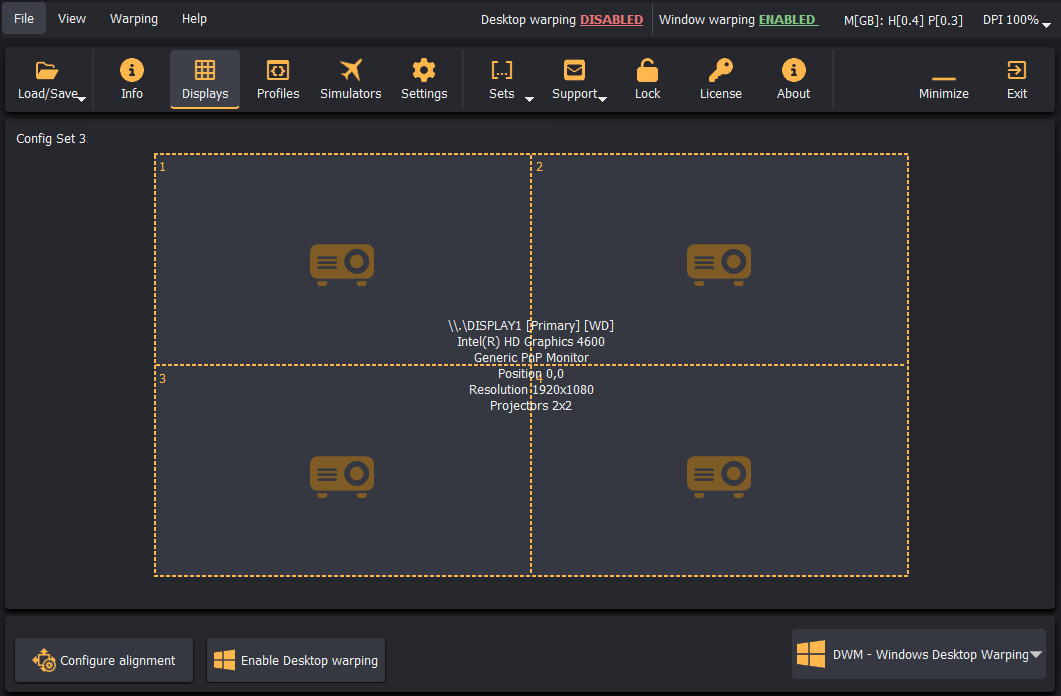This screenshot has height=696, width=1061.
Task: Expand the Support dropdown arrow
Action: (x=602, y=99)
